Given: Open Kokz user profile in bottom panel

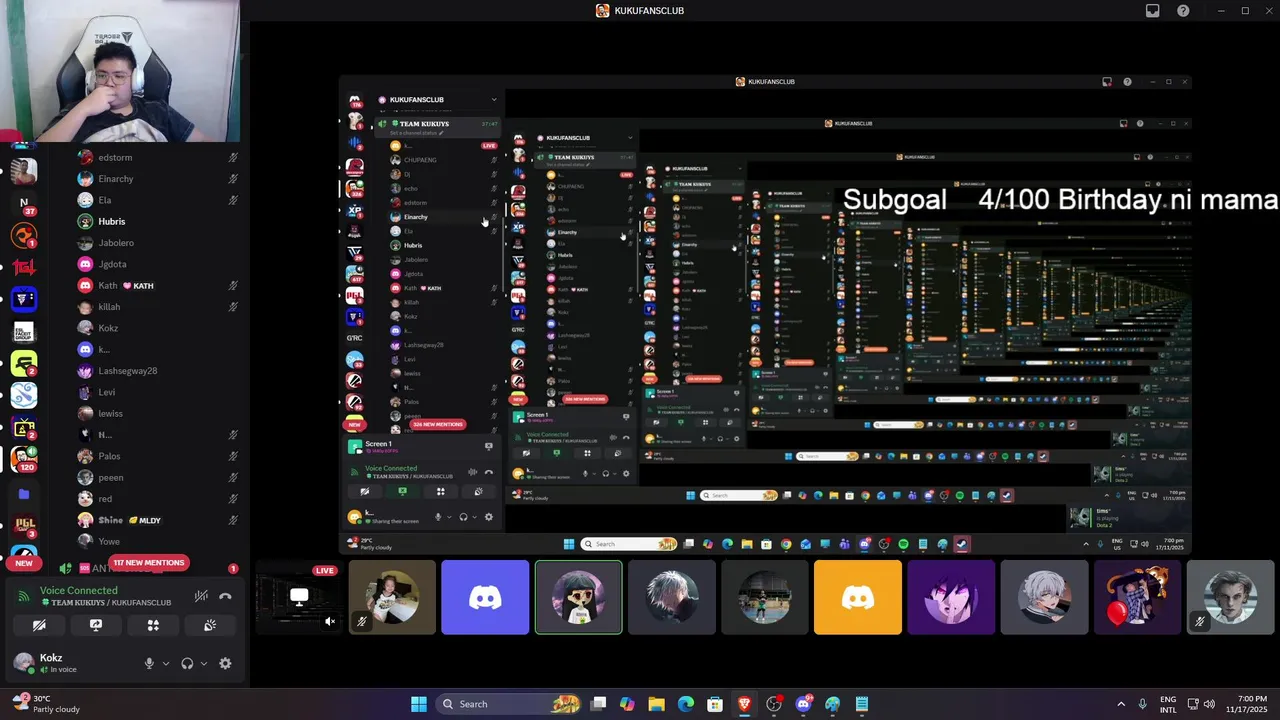Looking at the screenshot, I should (x=70, y=662).
